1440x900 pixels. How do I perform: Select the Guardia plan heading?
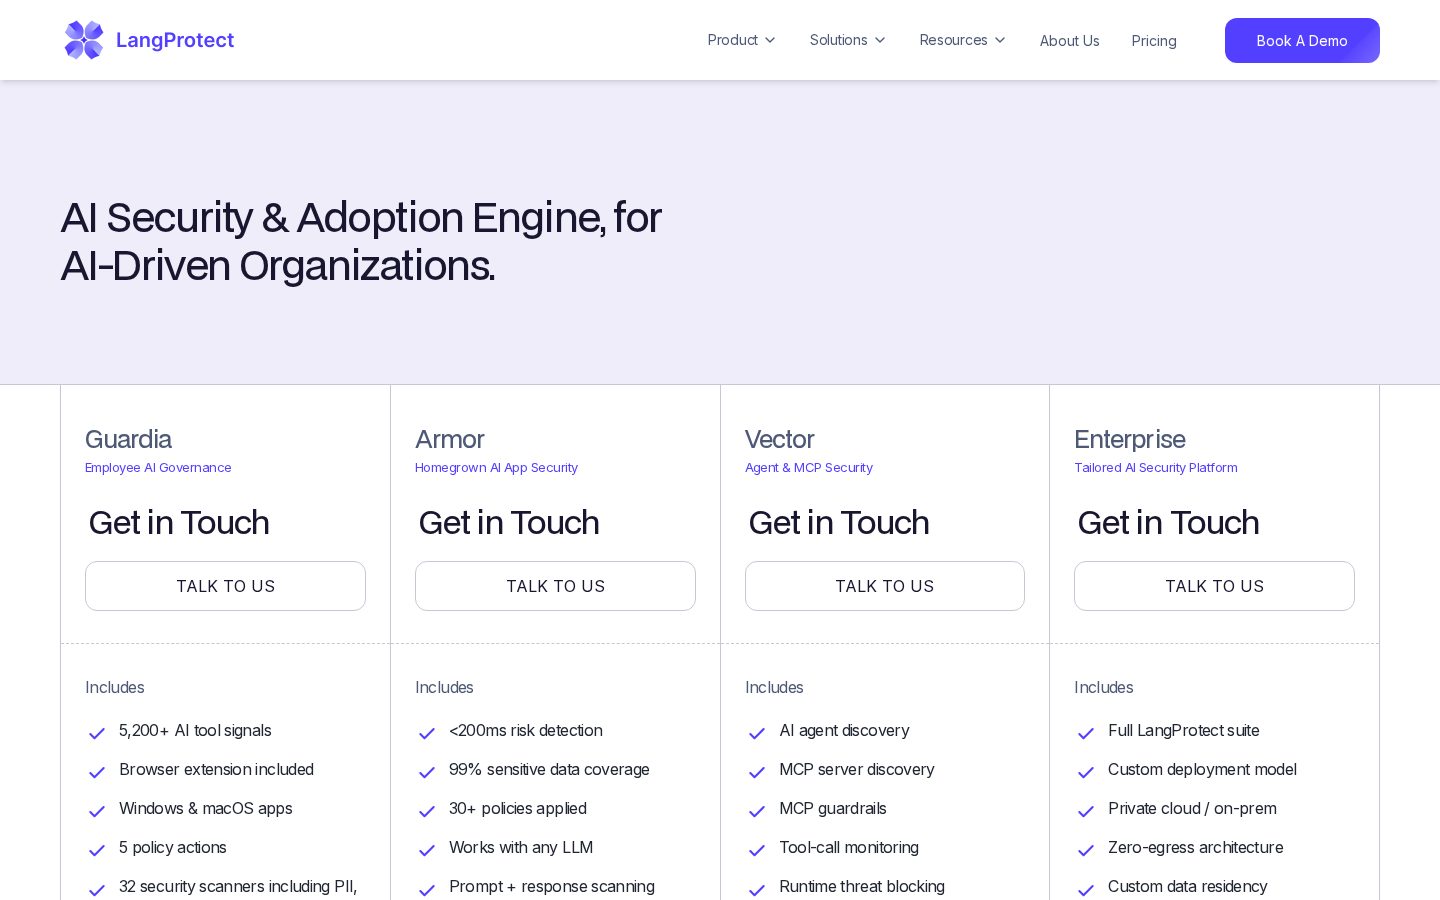coord(128,439)
